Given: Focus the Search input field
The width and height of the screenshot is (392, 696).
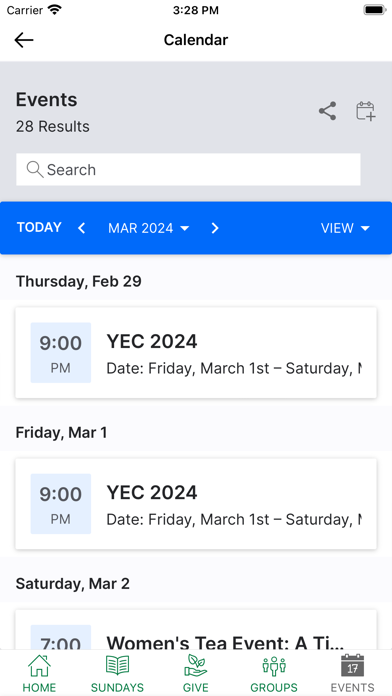Looking at the screenshot, I should pos(188,170).
